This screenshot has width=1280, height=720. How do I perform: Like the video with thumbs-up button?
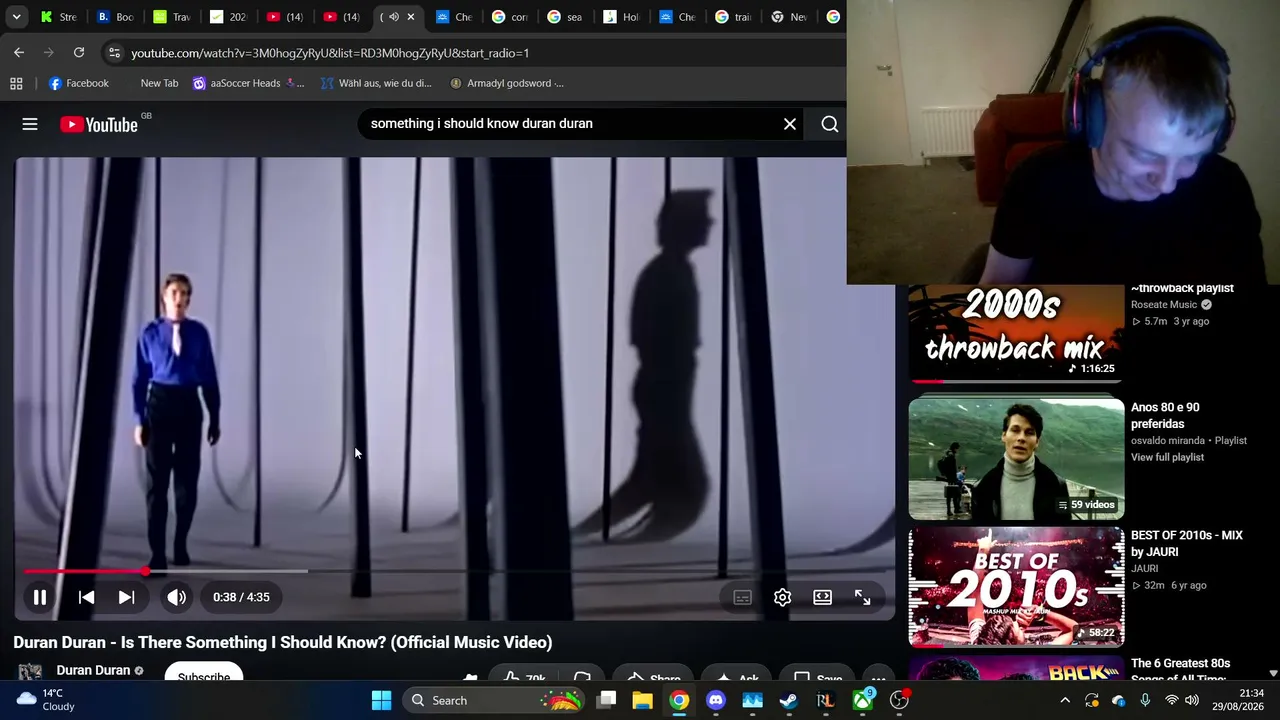pos(524,677)
